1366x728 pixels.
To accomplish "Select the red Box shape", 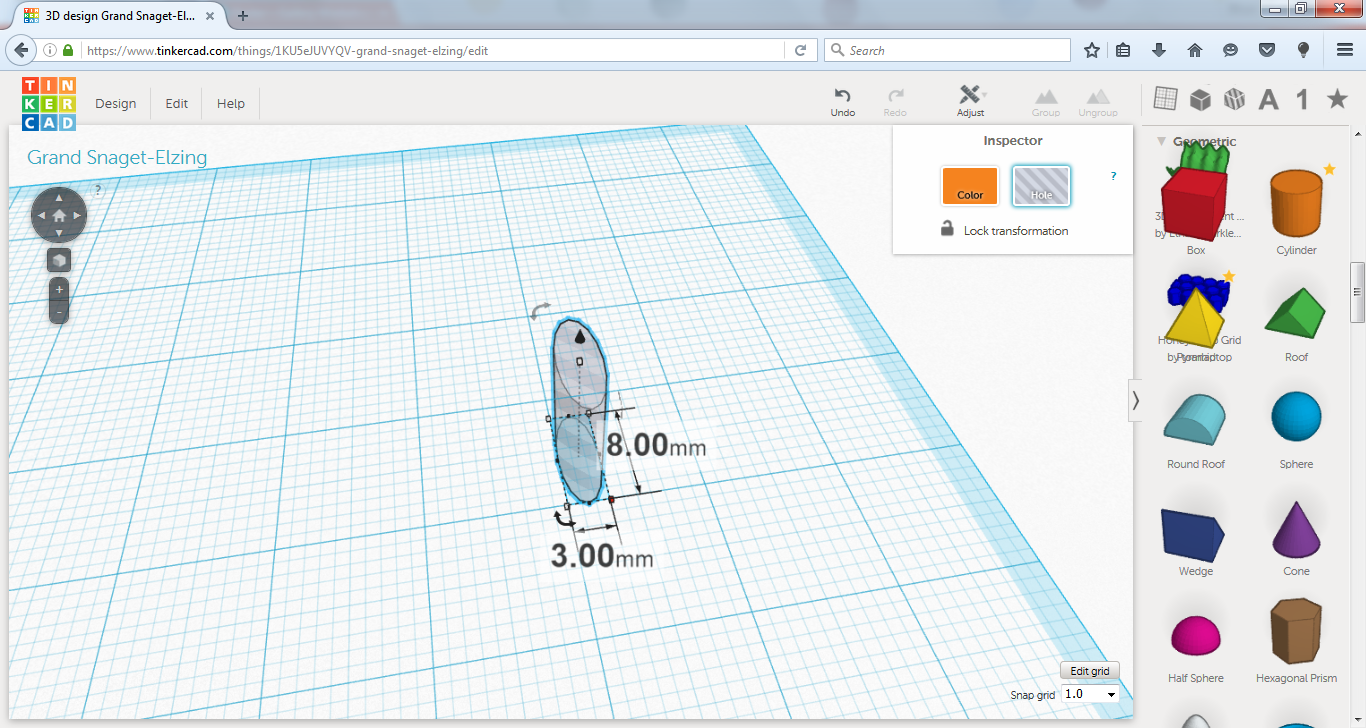I will click(1196, 205).
